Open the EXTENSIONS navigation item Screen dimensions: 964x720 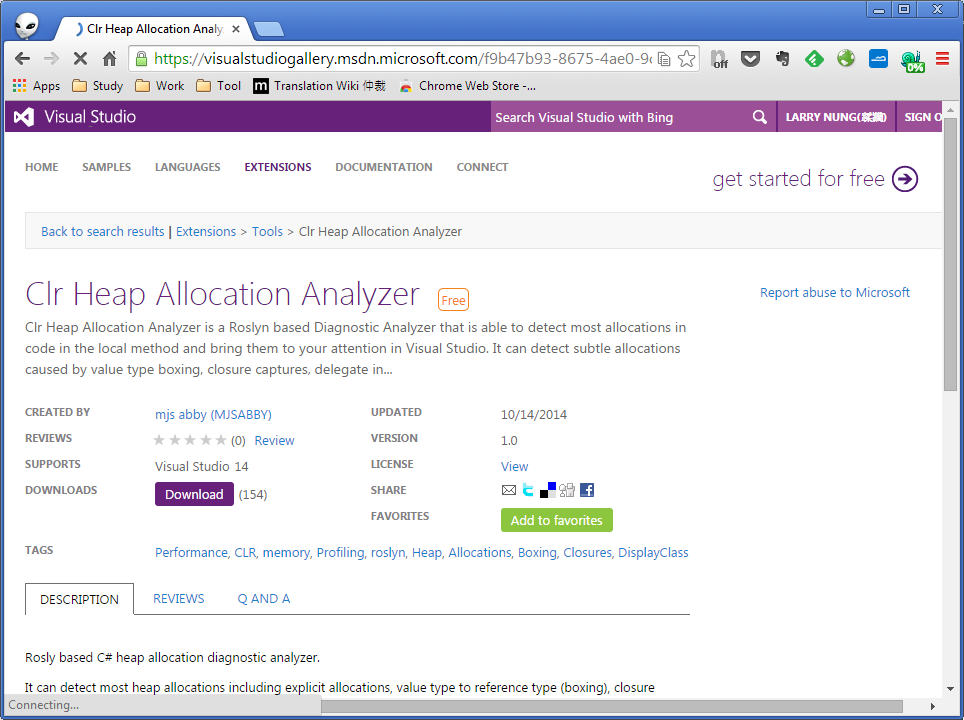278,167
